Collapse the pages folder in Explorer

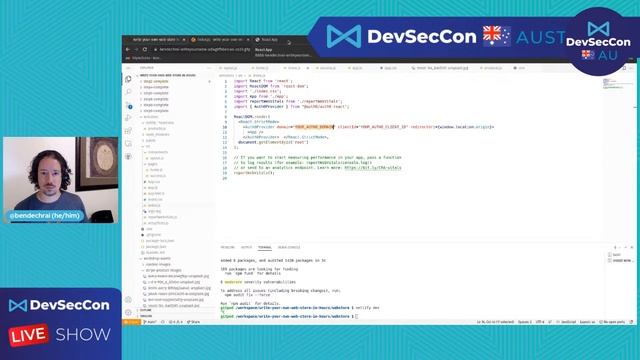(153, 164)
